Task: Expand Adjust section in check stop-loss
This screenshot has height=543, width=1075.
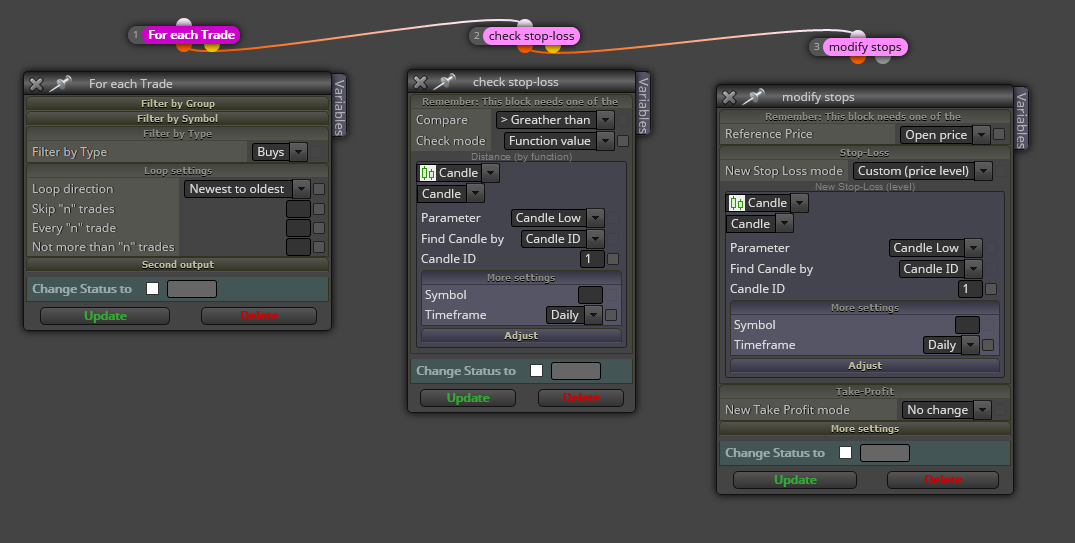Action: (x=521, y=335)
